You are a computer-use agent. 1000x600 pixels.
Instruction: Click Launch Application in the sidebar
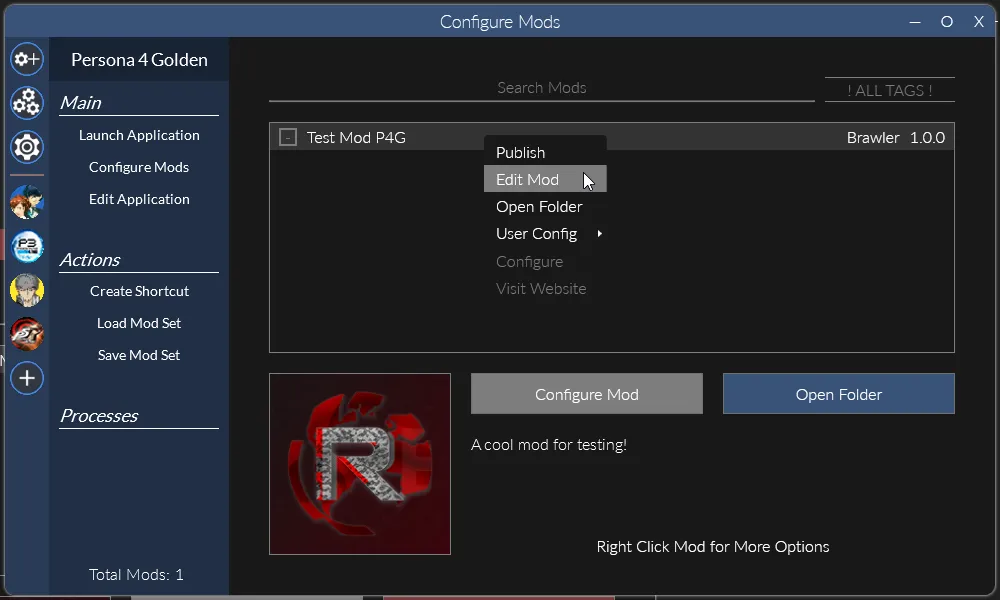pos(139,135)
